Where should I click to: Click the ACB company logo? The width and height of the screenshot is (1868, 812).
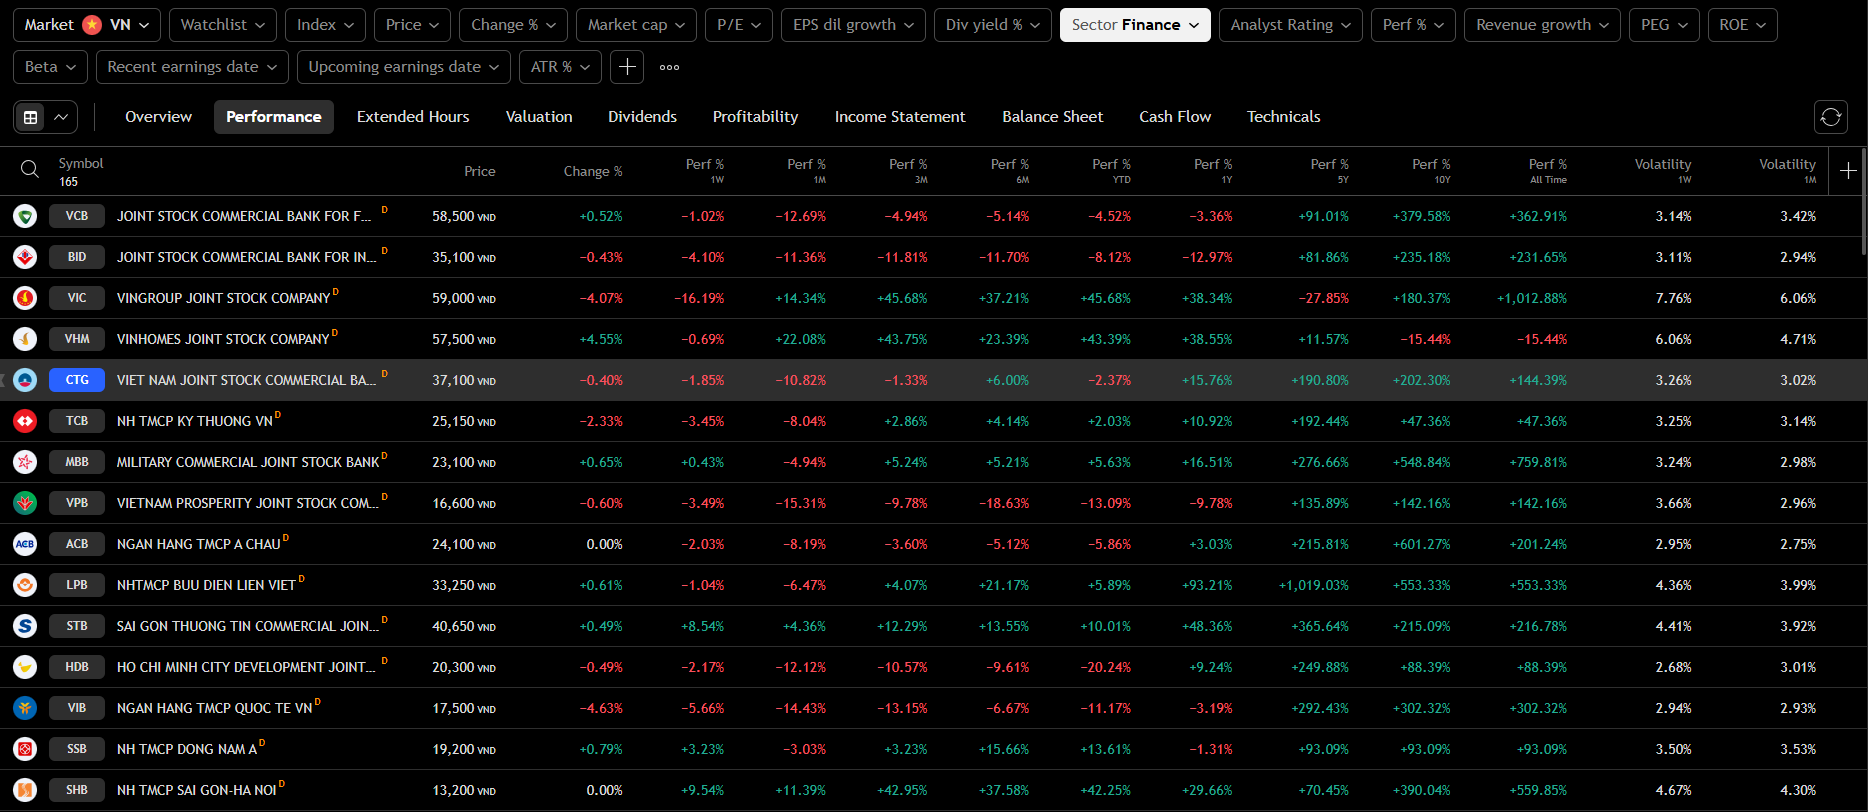[x=25, y=544]
